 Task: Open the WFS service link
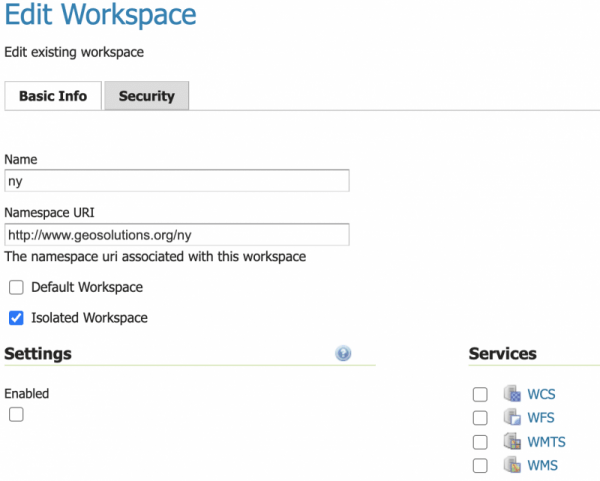541,418
